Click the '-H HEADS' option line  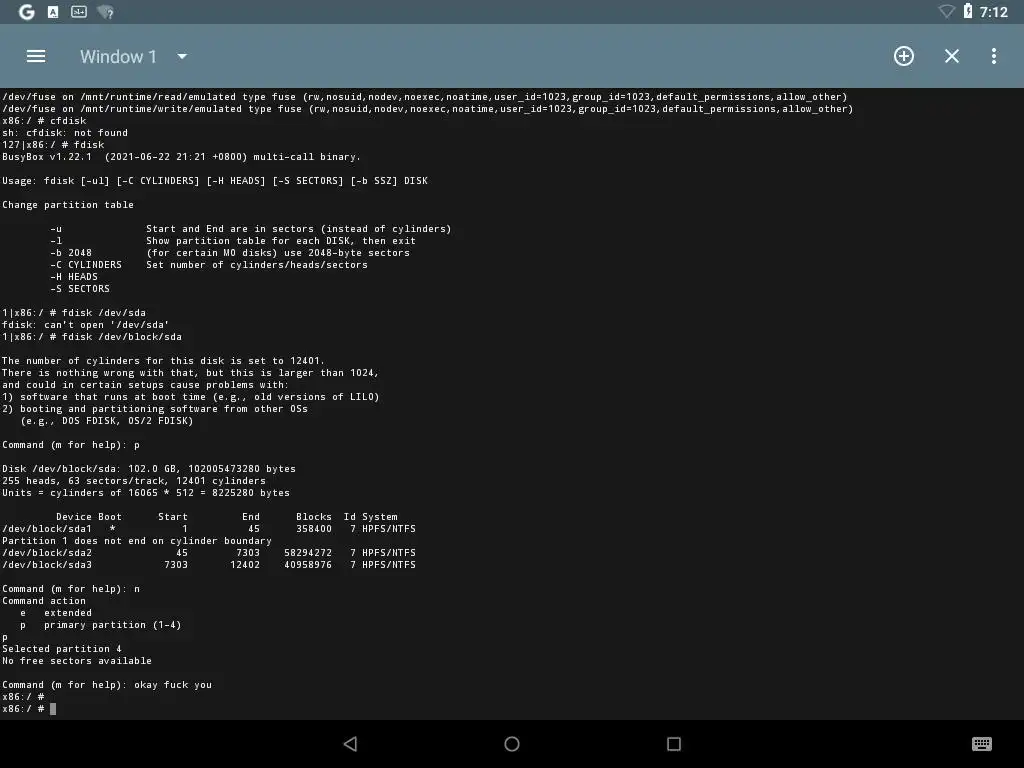[x=74, y=276]
